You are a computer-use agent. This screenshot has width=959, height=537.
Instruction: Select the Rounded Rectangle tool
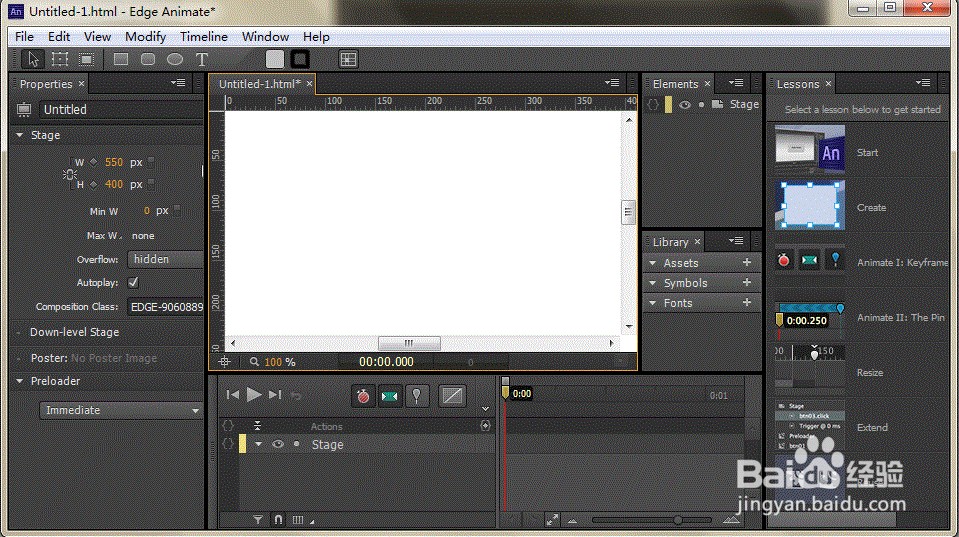pos(148,60)
